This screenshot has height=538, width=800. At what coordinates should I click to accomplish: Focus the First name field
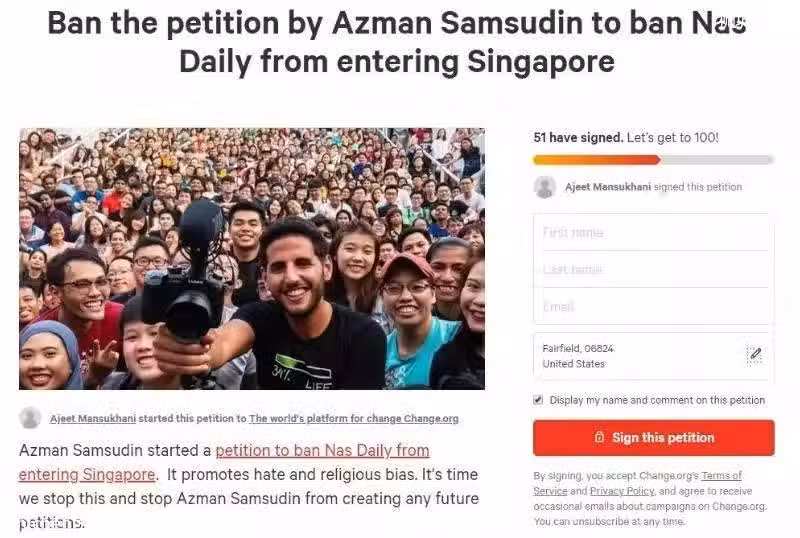pos(655,233)
